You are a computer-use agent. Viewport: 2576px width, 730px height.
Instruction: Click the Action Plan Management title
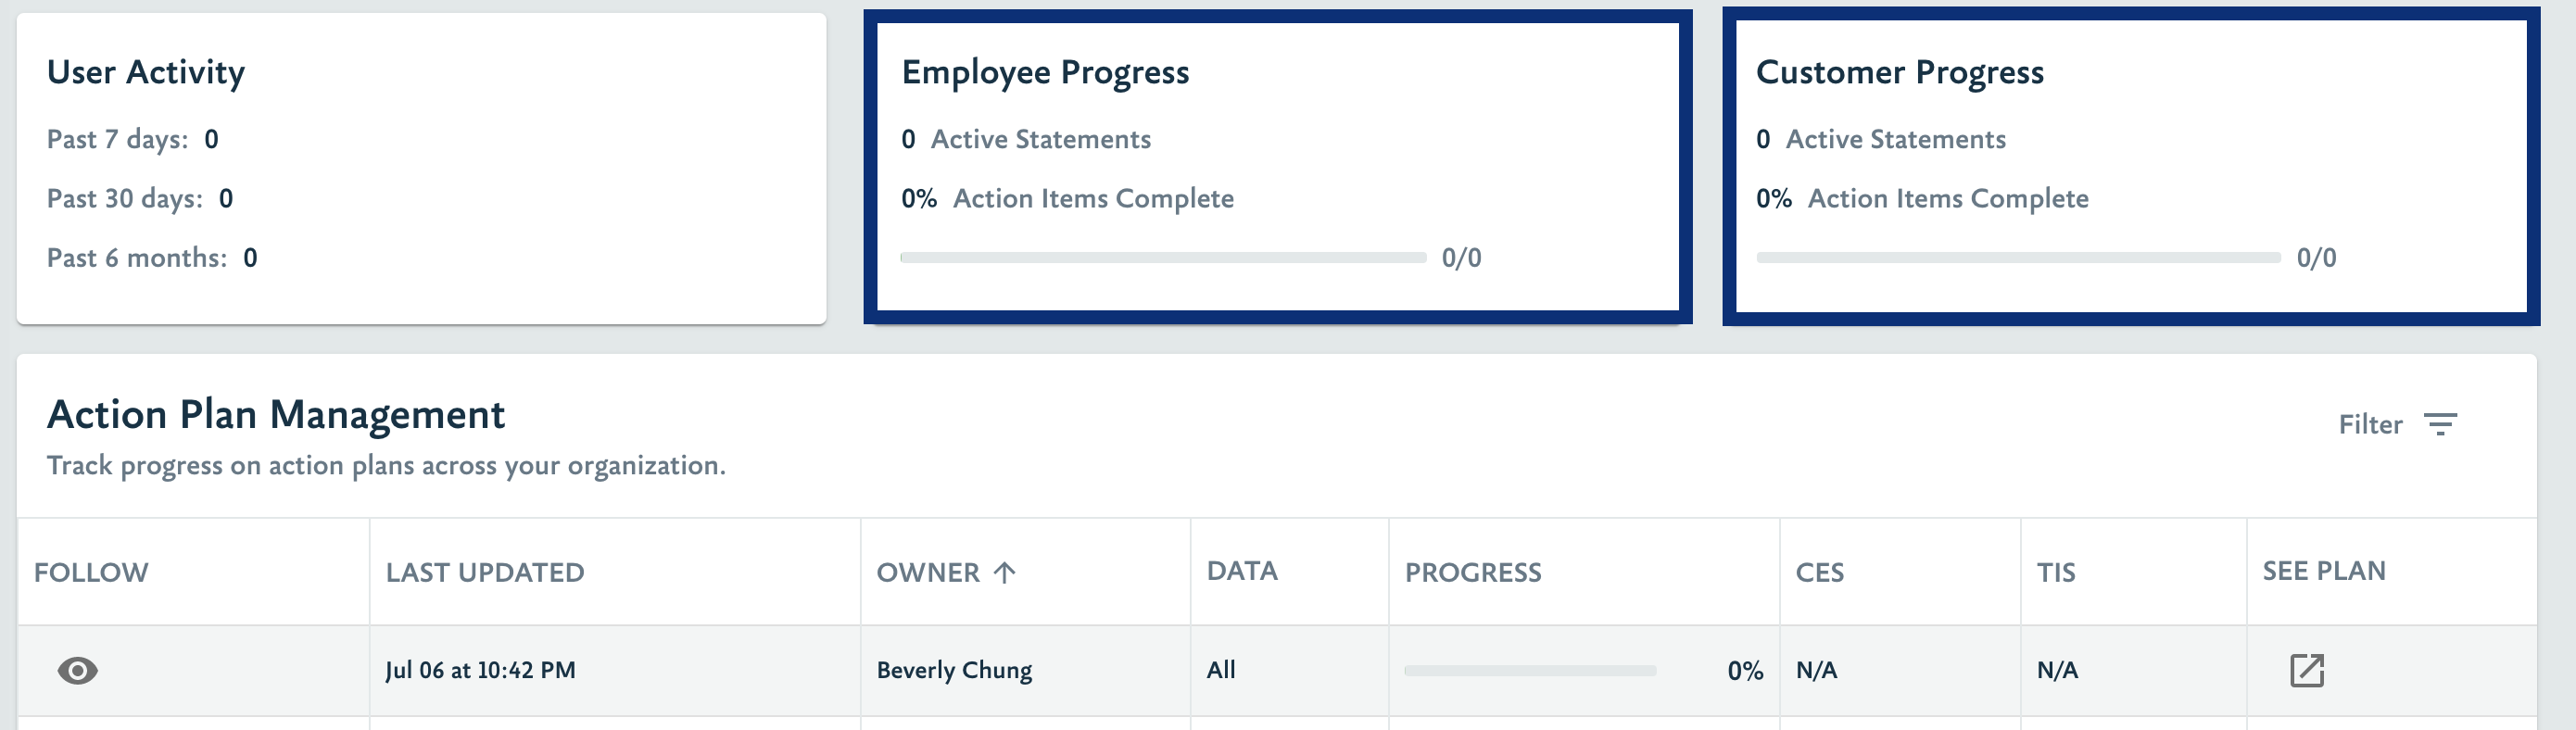click(276, 414)
